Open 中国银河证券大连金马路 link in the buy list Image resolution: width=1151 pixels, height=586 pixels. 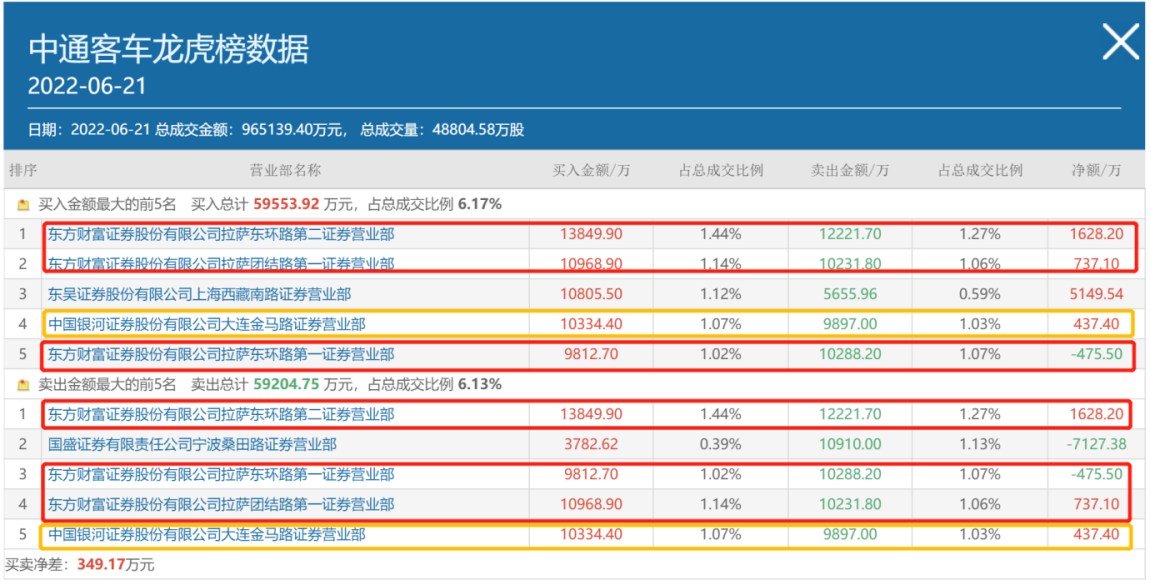click(x=207, y=324)
